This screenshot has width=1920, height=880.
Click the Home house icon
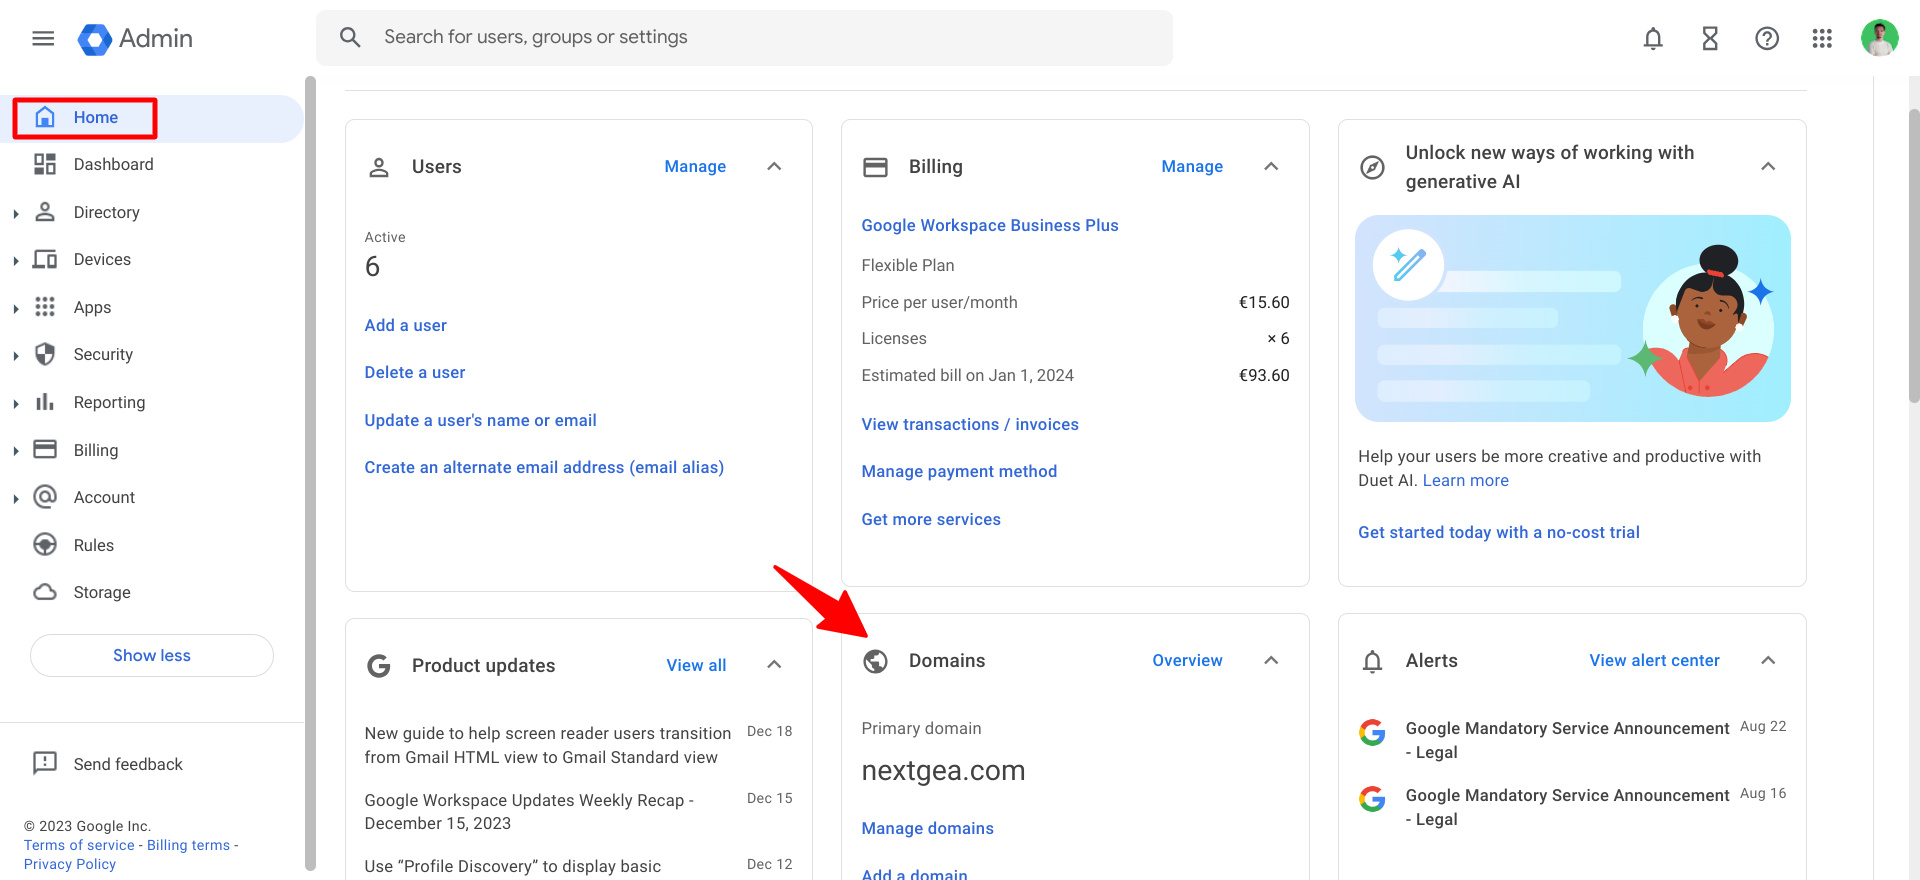coord(45,117)
